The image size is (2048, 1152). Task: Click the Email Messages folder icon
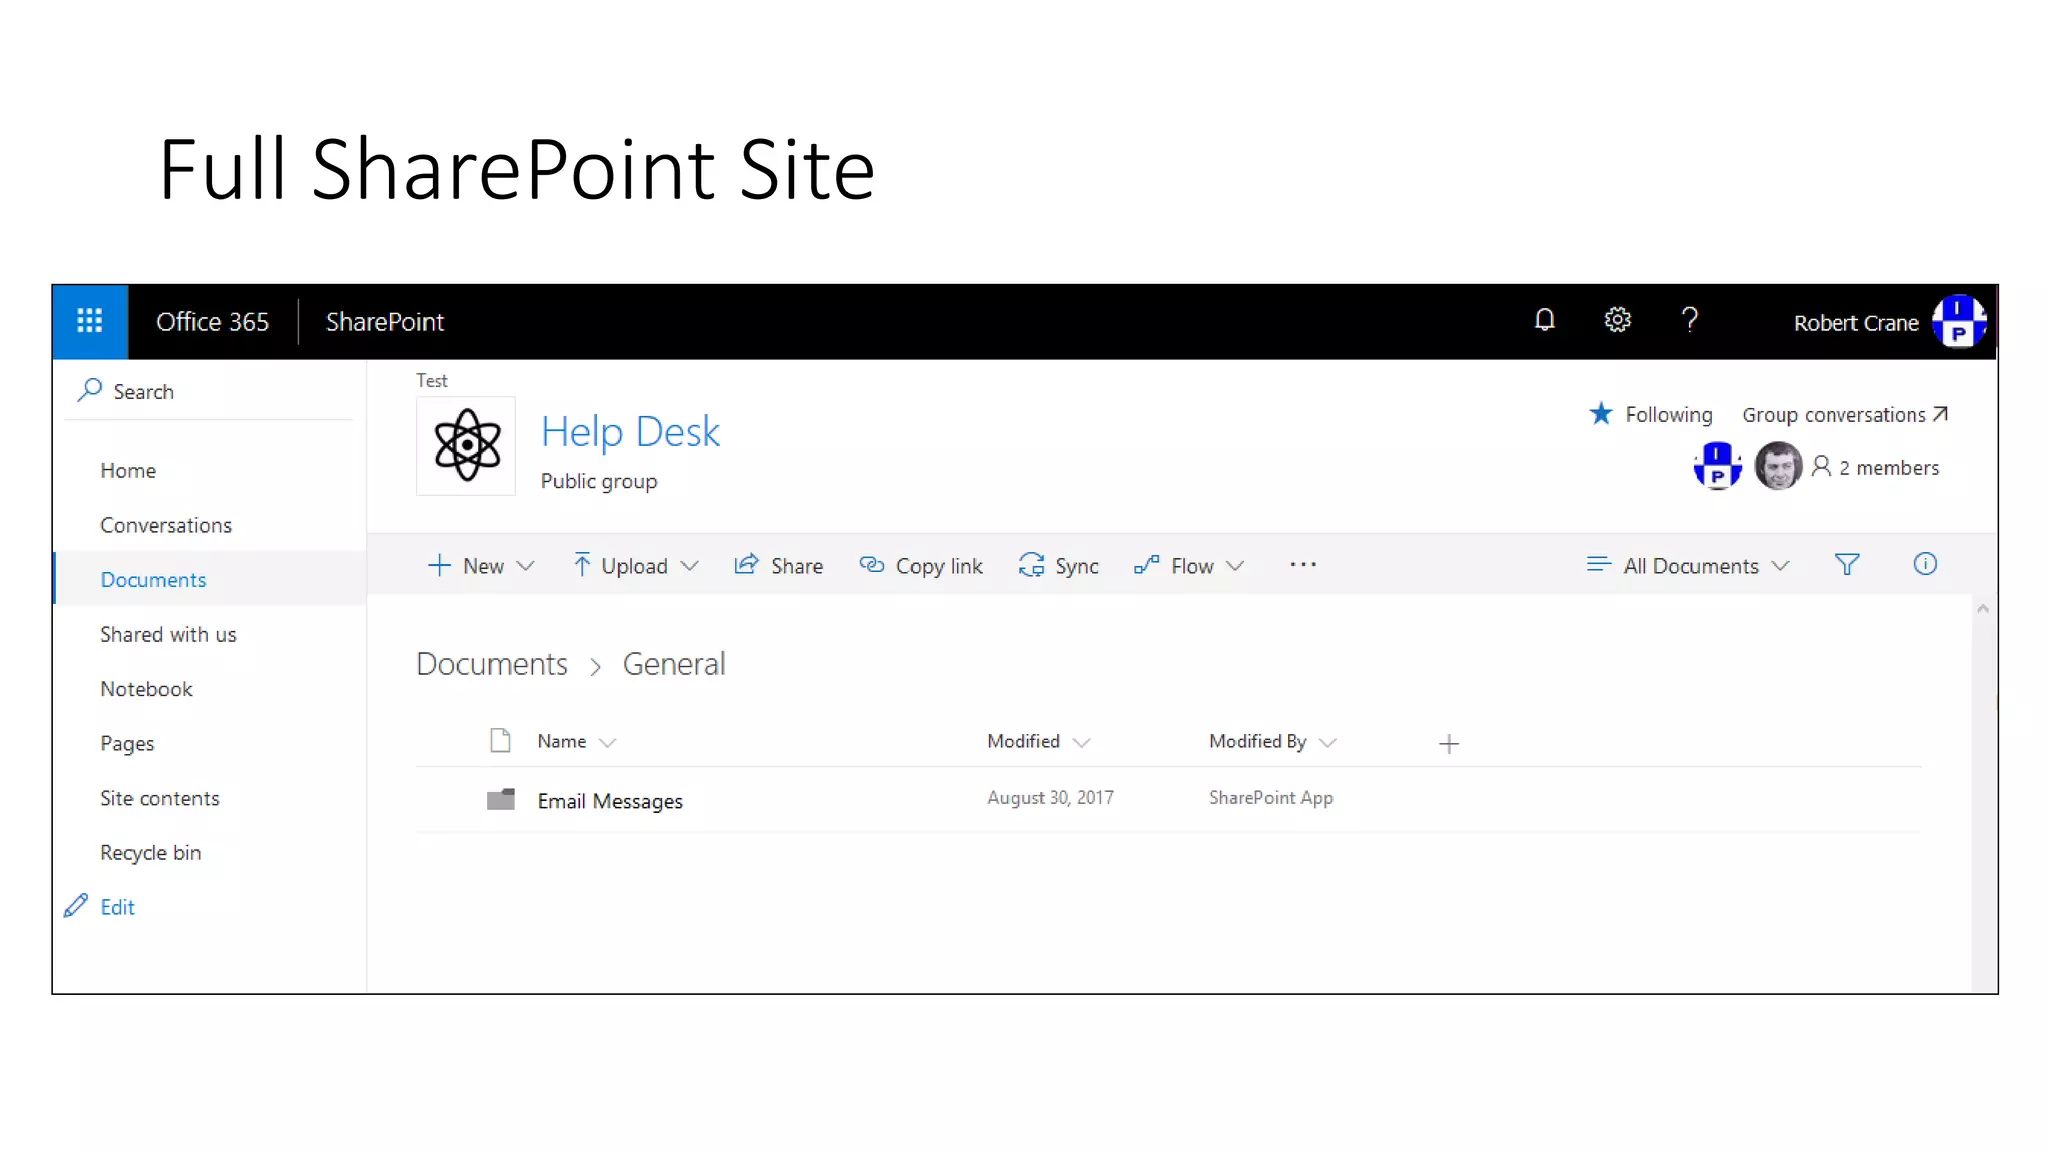click(x=500, y=799)
